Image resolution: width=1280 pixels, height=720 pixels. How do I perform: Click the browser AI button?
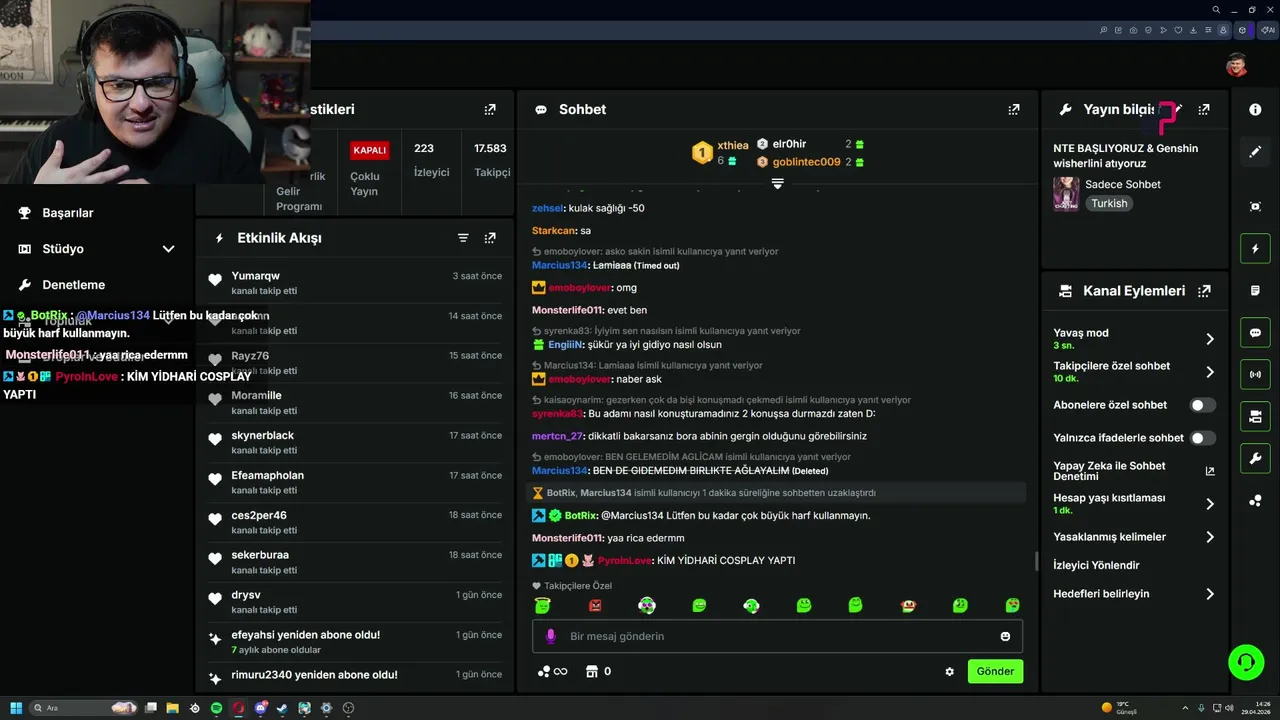tap(1268, 30)
